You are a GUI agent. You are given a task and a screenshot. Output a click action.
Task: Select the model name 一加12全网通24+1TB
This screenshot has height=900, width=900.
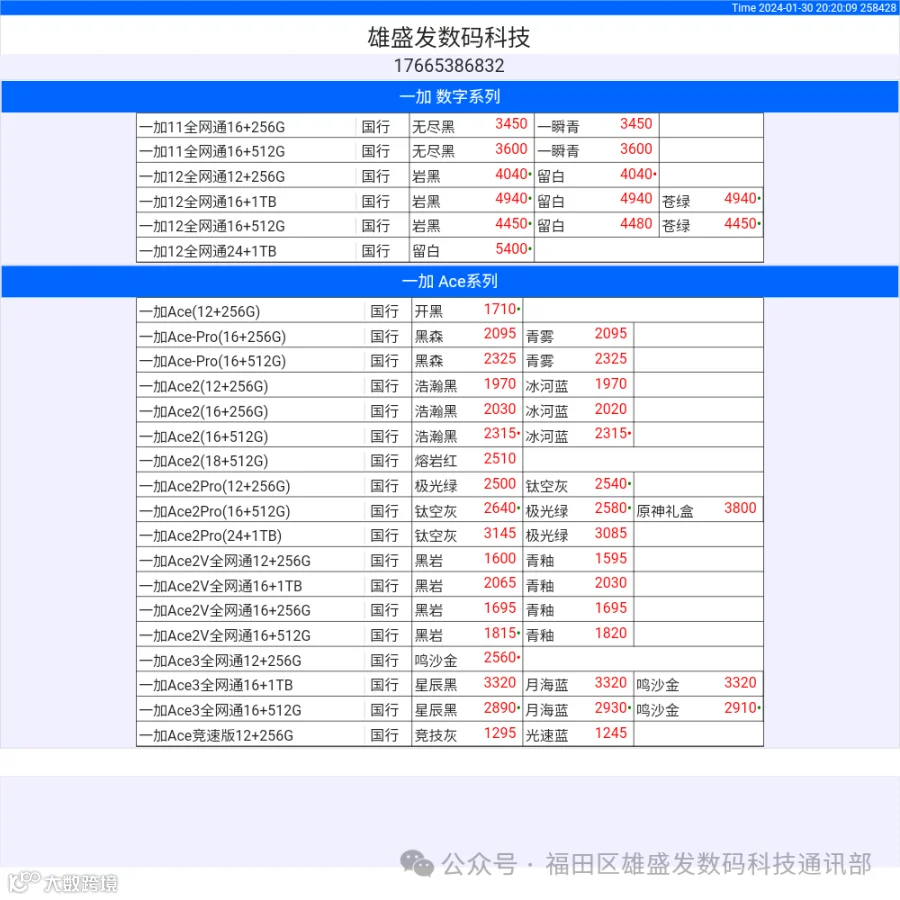208,251
